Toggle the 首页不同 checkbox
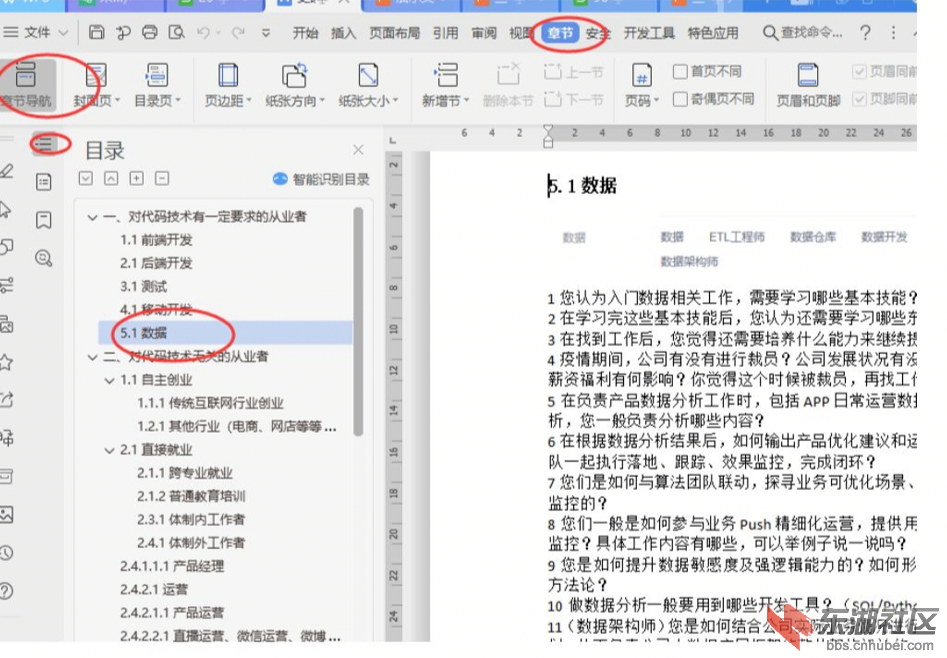Screen dimensions: 947x658 680,72
